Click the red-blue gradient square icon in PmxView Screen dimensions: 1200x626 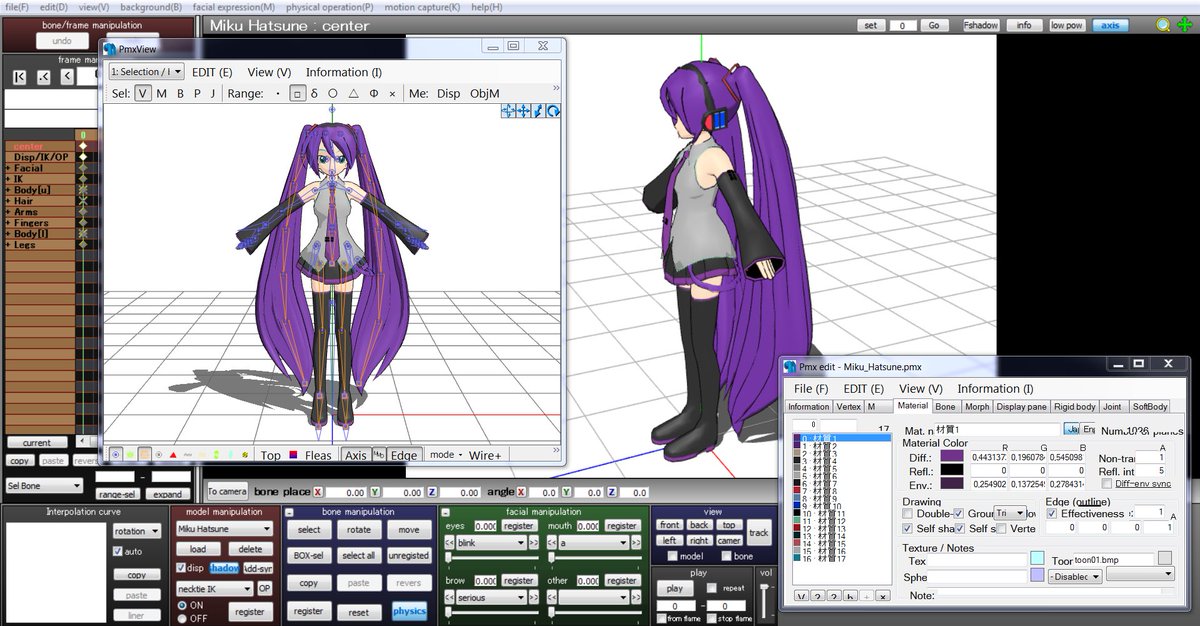tap(293, 455)
